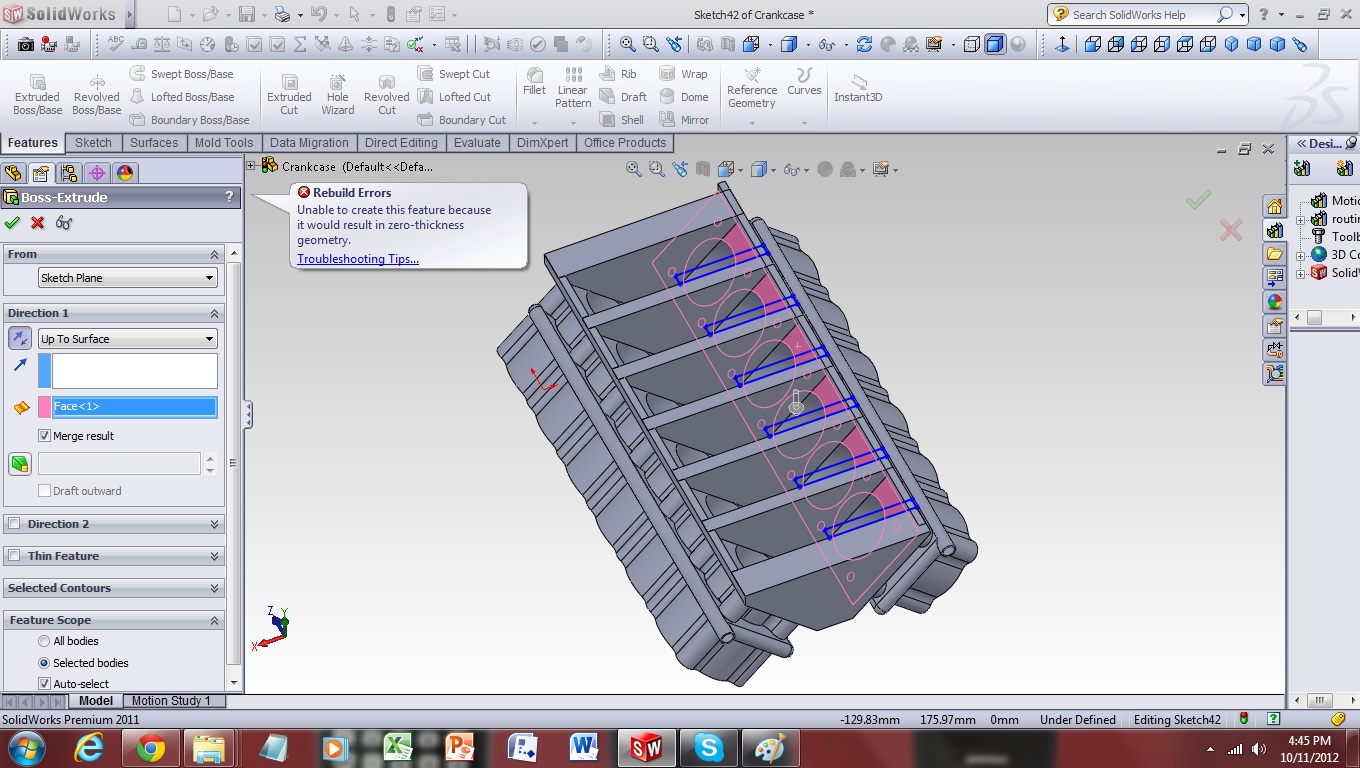Image resolution: width=1360 pixels, height=768 pixels.
Task: Switch to the Sketch tab
Action: coord(94,143)
